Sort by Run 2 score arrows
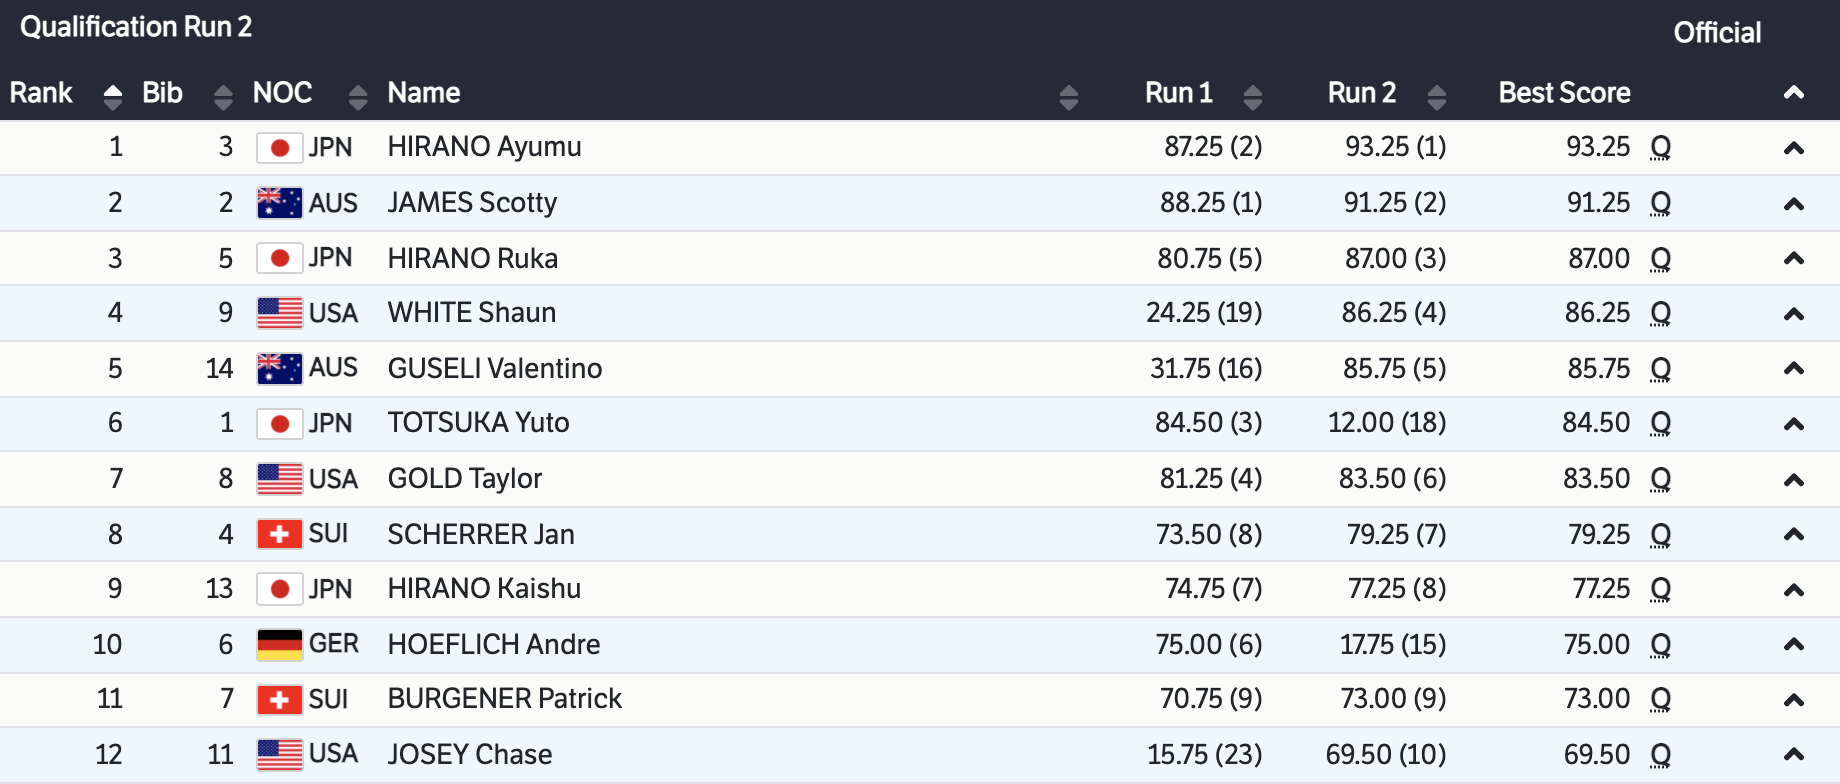Image resolution: width=1840 pixels, height=784 pixels. click(x=1437, y=96)
